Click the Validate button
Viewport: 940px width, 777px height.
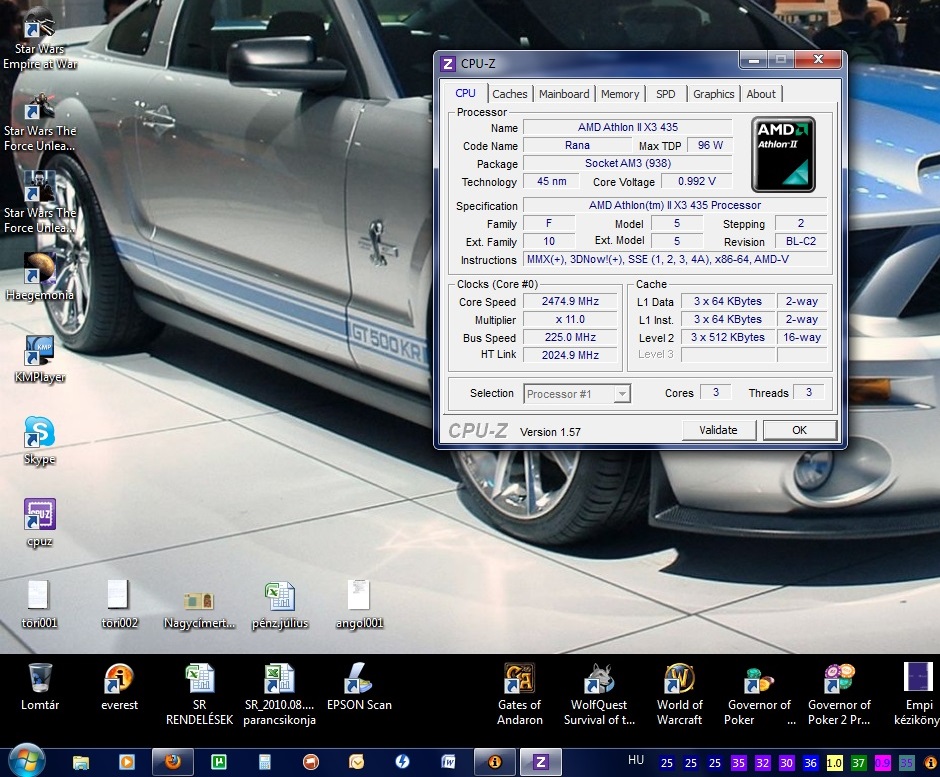[718, 430]
